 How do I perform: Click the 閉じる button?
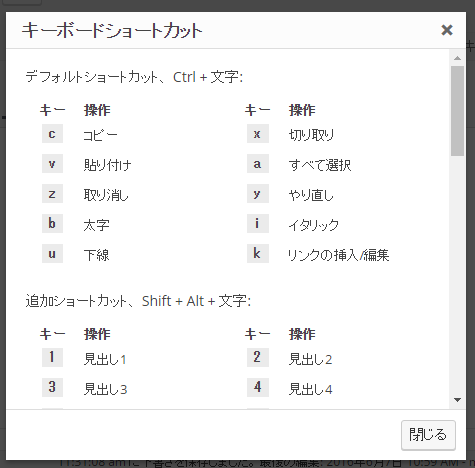428,435
